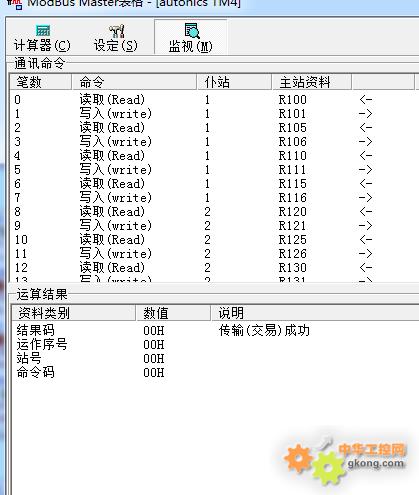This screenshot has height=495, width=419.
Task: Click the 设定(S) settings tools icon
Action: pyautogui.click(x=117, y=31)
